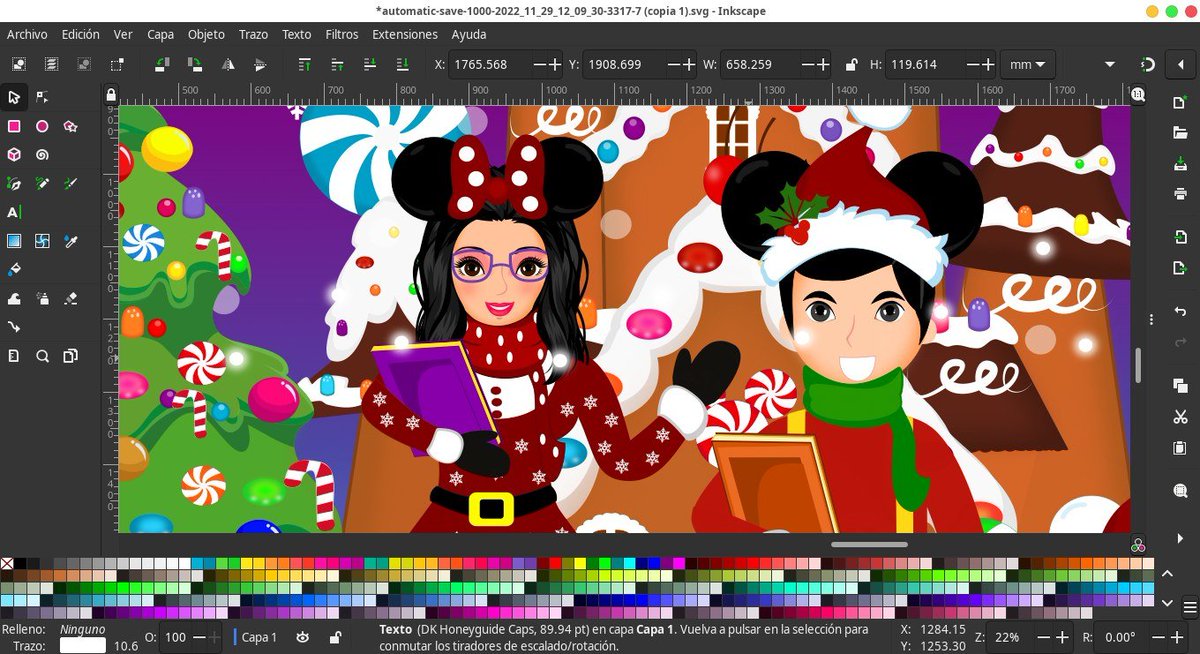This screenshot has height=654, width=1200.
Task: Toggle Capa 1 layer visibility eye
Action: click(x=302, y=637)
